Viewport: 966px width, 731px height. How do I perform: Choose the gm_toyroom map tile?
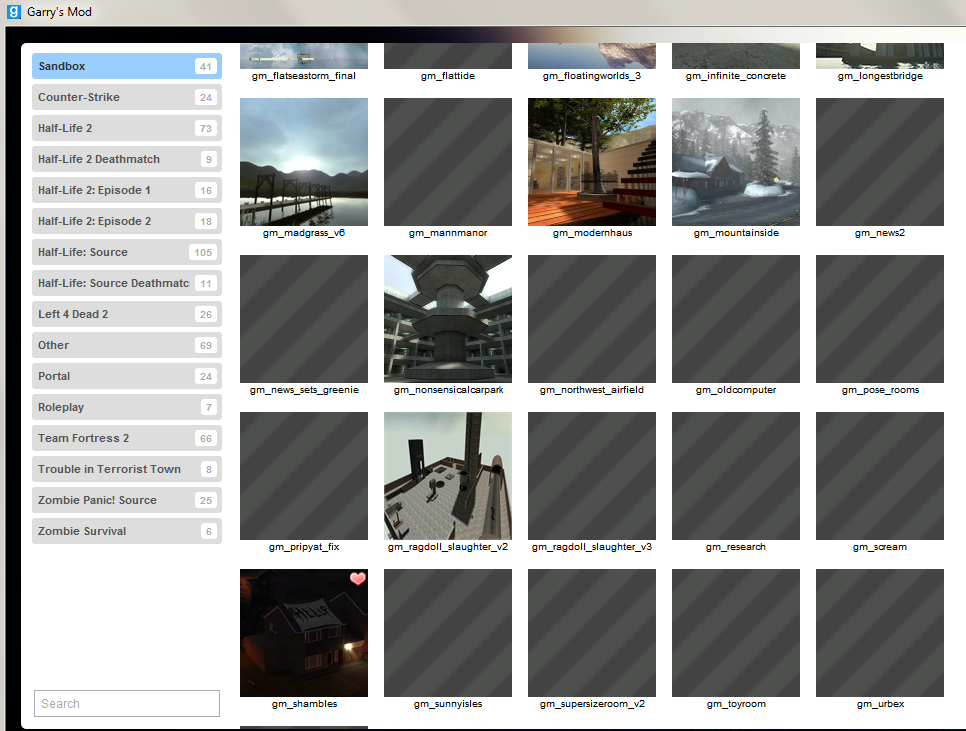pyautogui.click(x=736, y=633)
